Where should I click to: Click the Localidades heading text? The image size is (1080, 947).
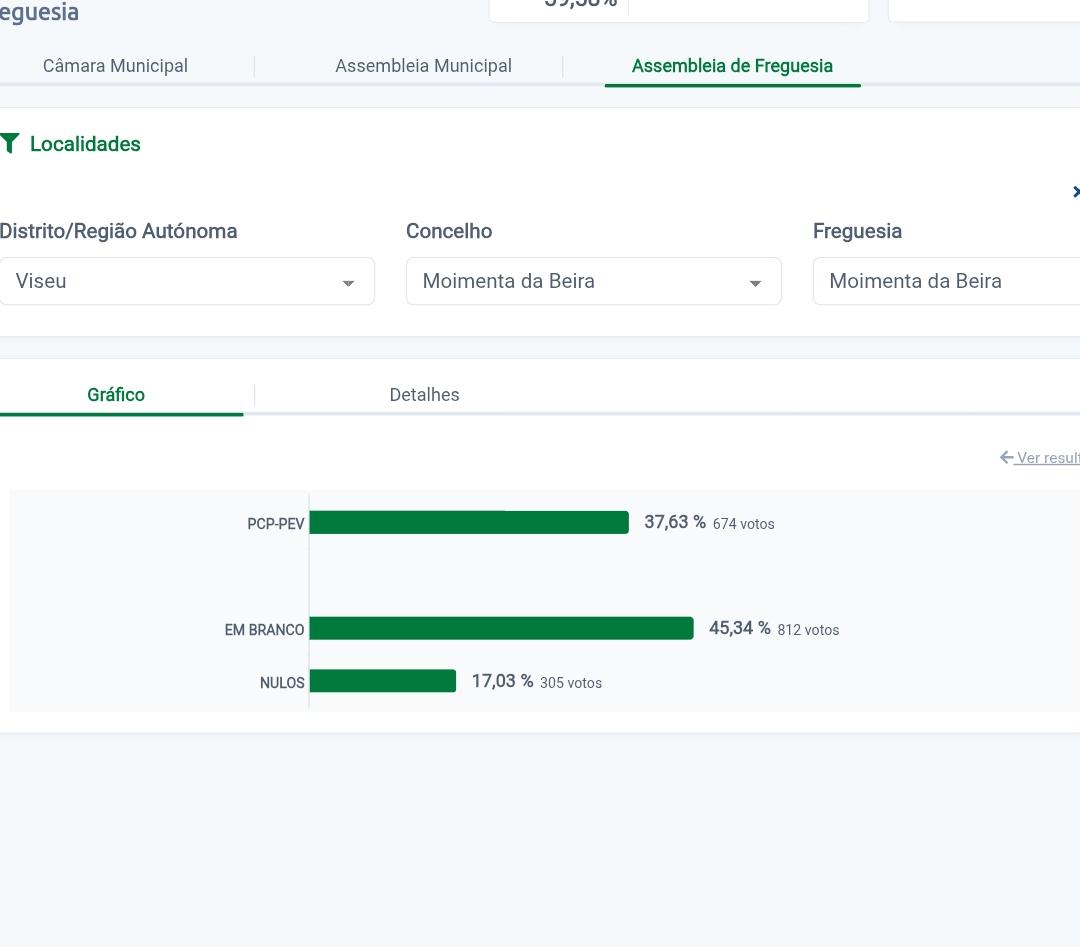[85, 144]
